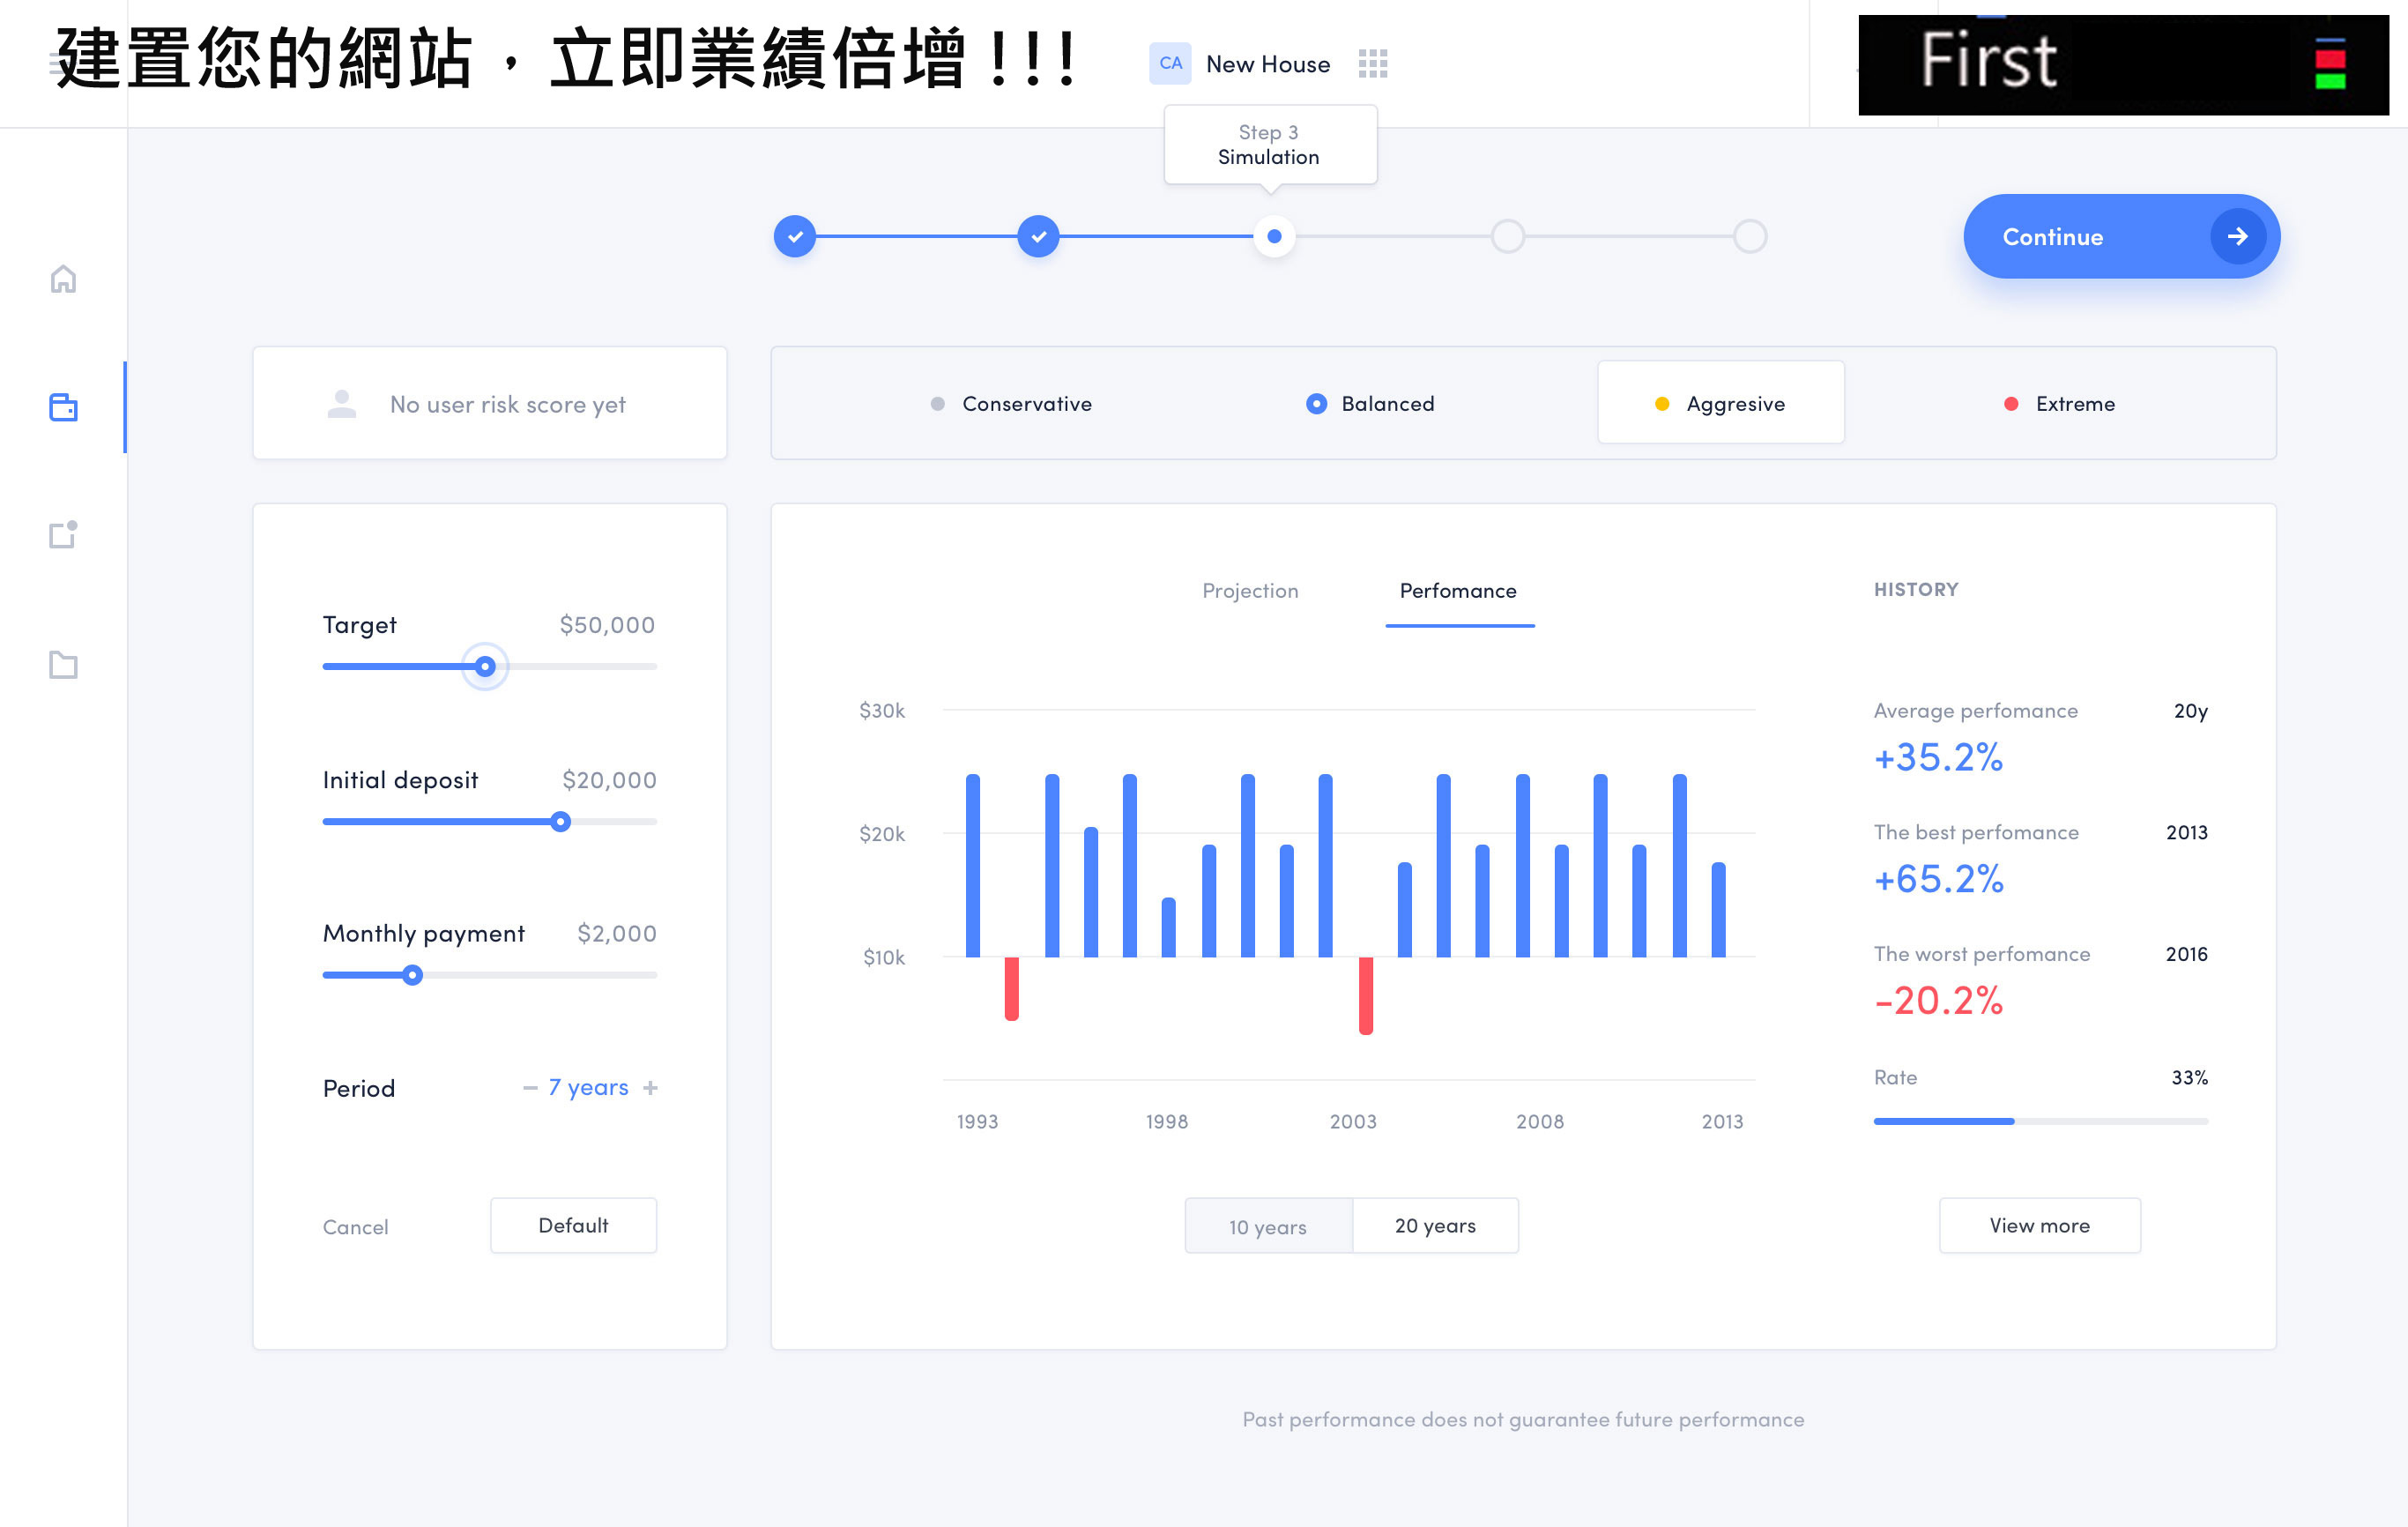Image resolution: width=2408 pixels, height=1527 pixels.
Task: Click the Default button
Action: coord(573,1226)
